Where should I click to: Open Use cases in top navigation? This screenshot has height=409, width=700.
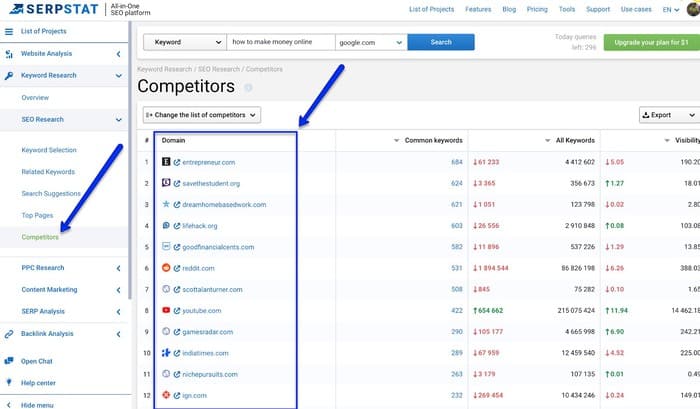pyautogui.click(x=636, y=9)
